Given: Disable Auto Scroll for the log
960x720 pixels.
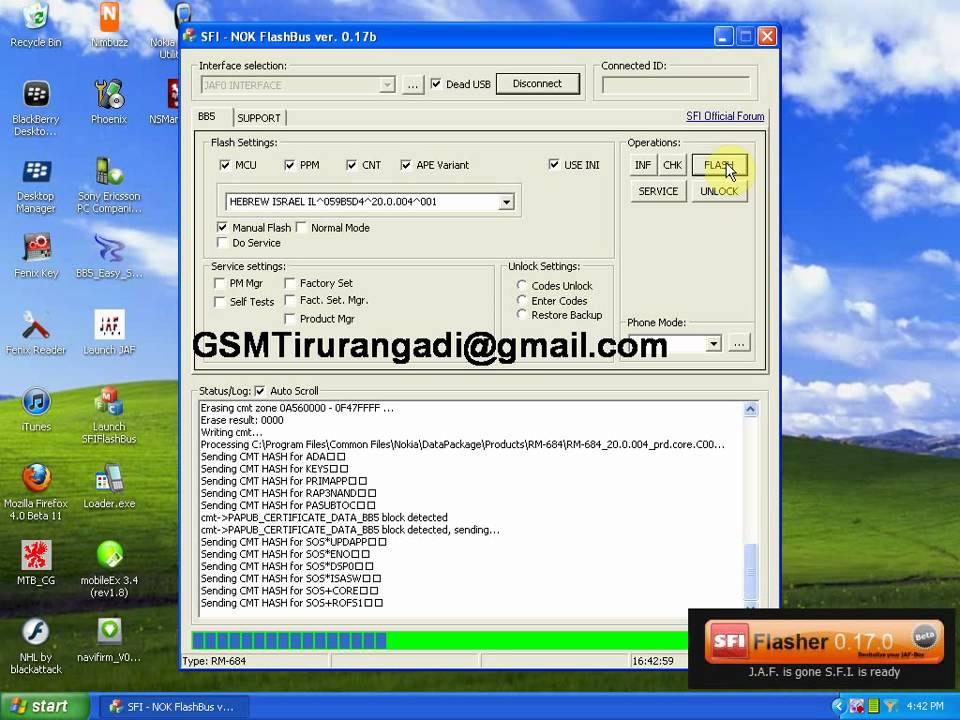Looking at the screenshot, I should tap(260, 391).
